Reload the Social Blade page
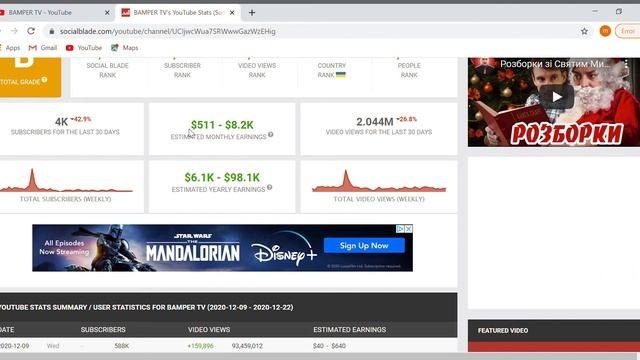Viewport: 640px width, 360px height. coord(31,31)
